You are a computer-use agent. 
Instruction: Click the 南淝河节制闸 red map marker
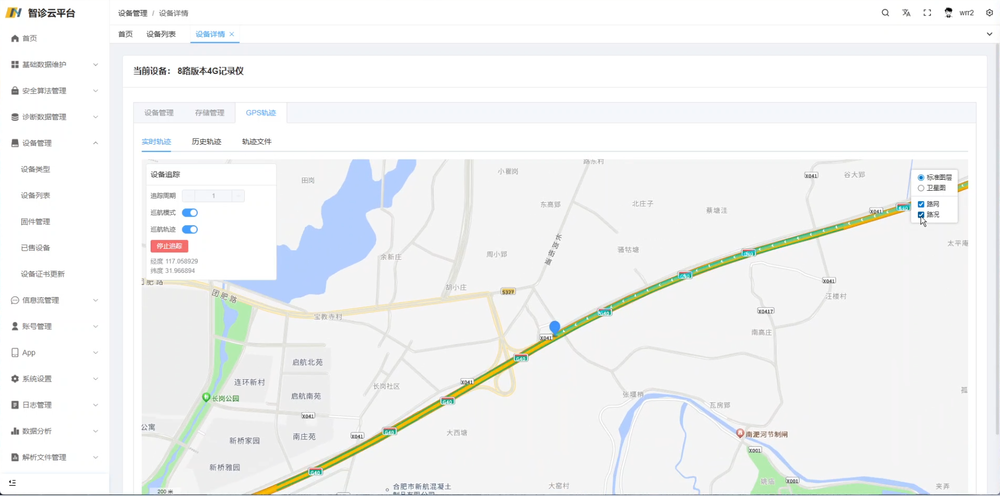click(x=740, y=433)
